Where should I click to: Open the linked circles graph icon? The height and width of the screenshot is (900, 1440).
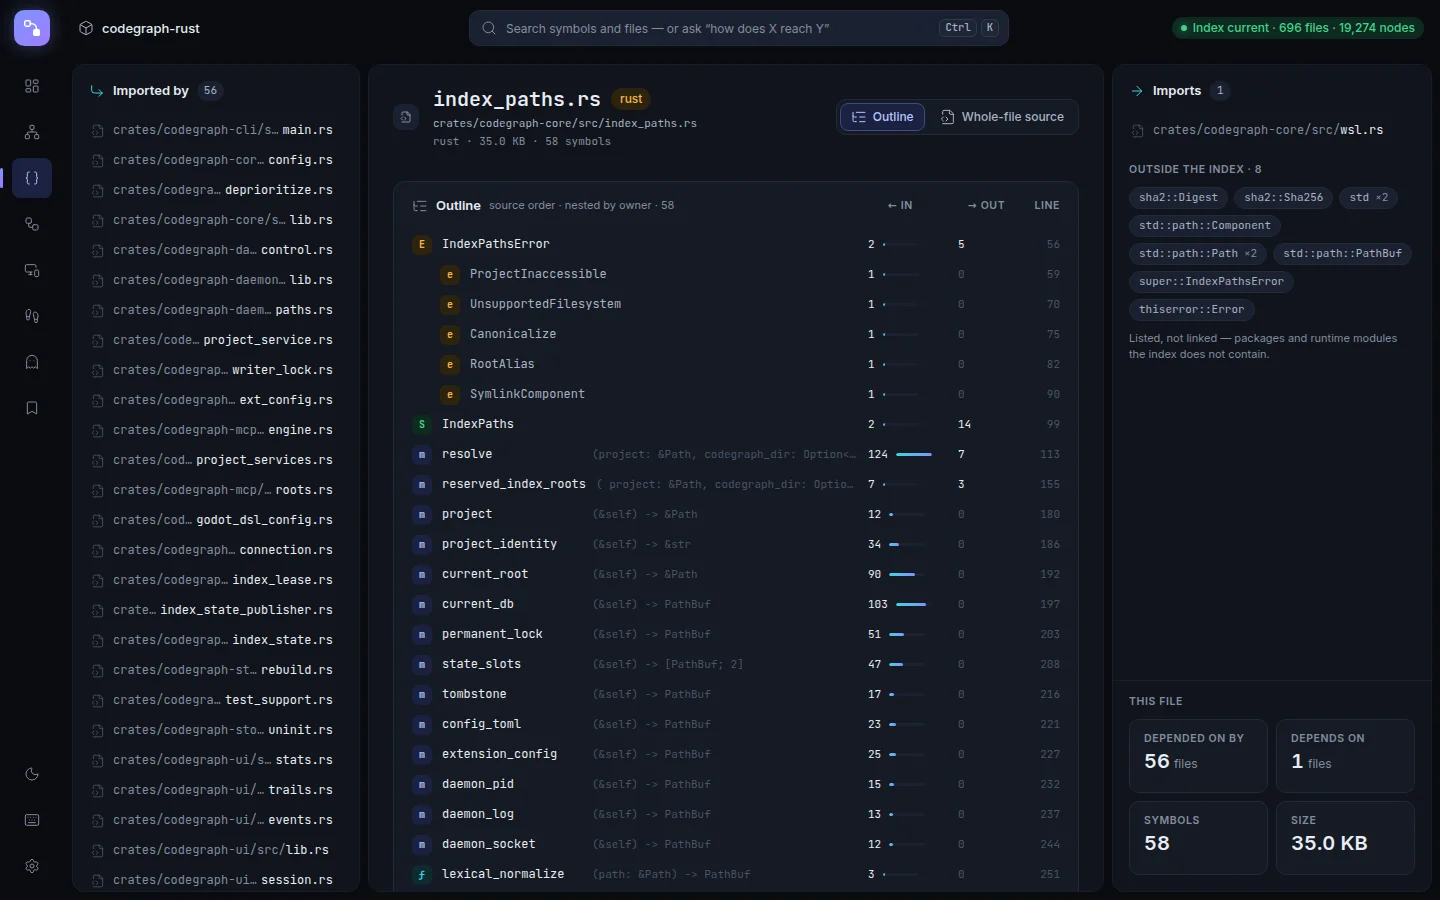point(32,224)
